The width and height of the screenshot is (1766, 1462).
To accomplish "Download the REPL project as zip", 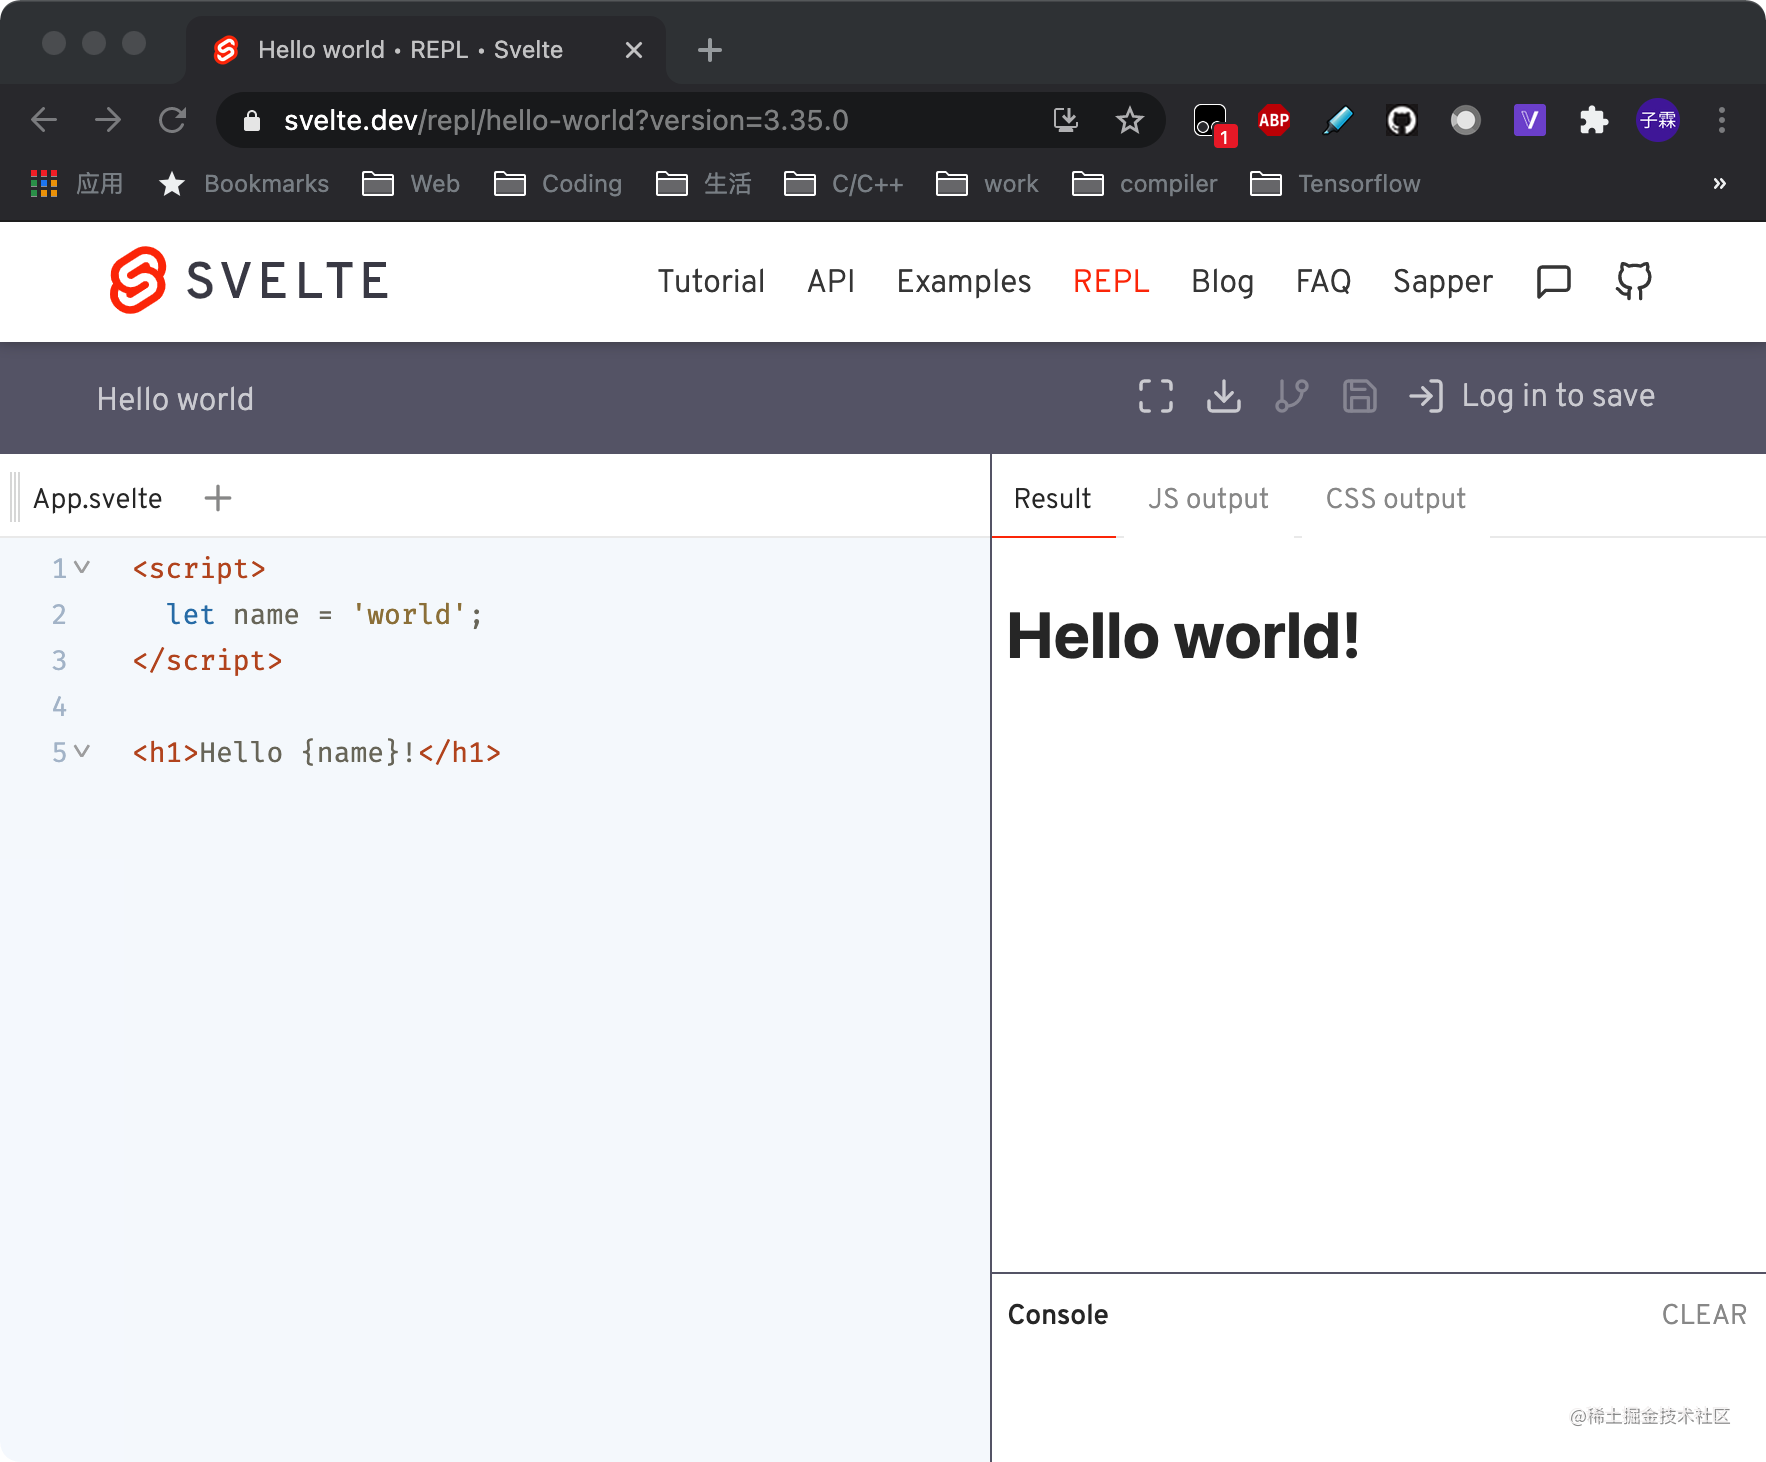I will click(1223, 396).
